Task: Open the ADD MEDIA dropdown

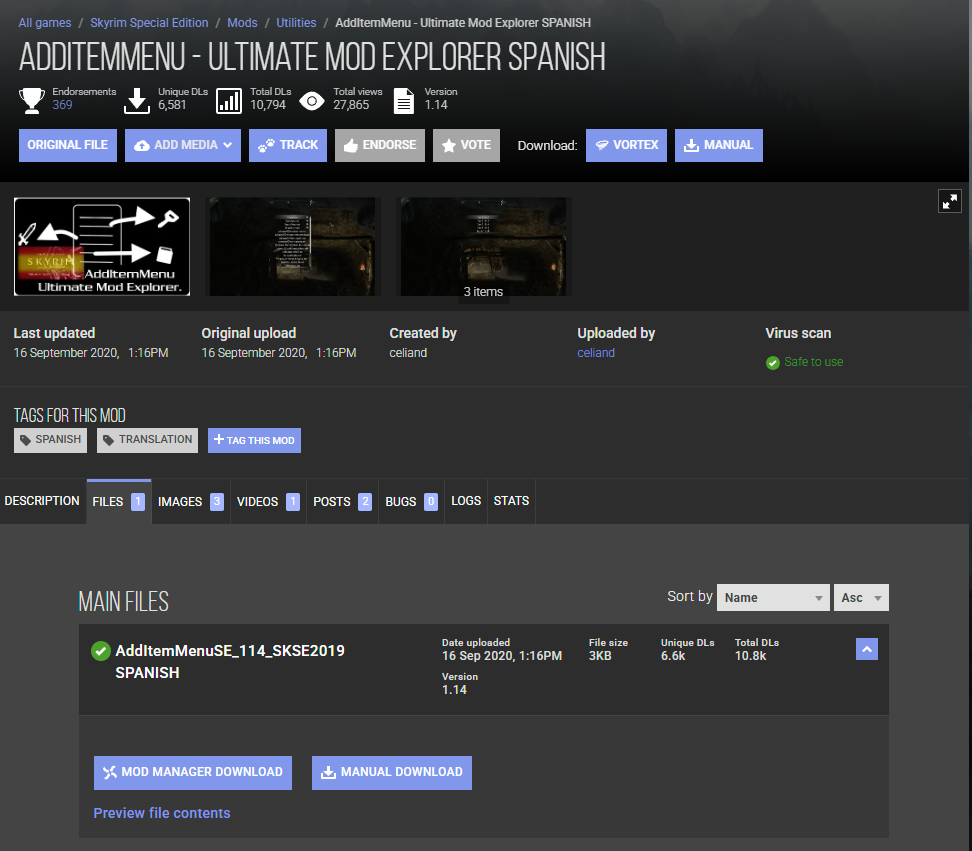Action: click(183, 145)
